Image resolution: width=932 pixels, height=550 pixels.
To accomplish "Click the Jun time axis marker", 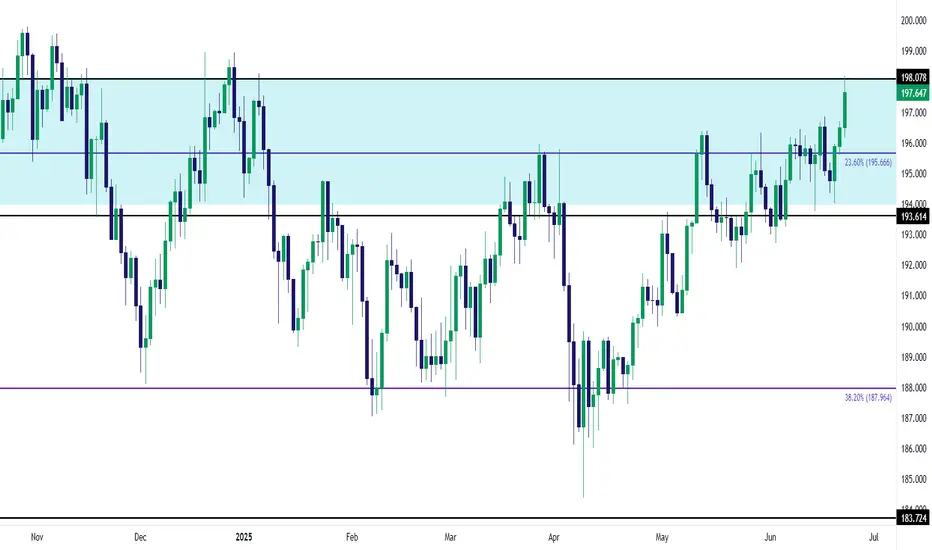I will tap(770, 537).
